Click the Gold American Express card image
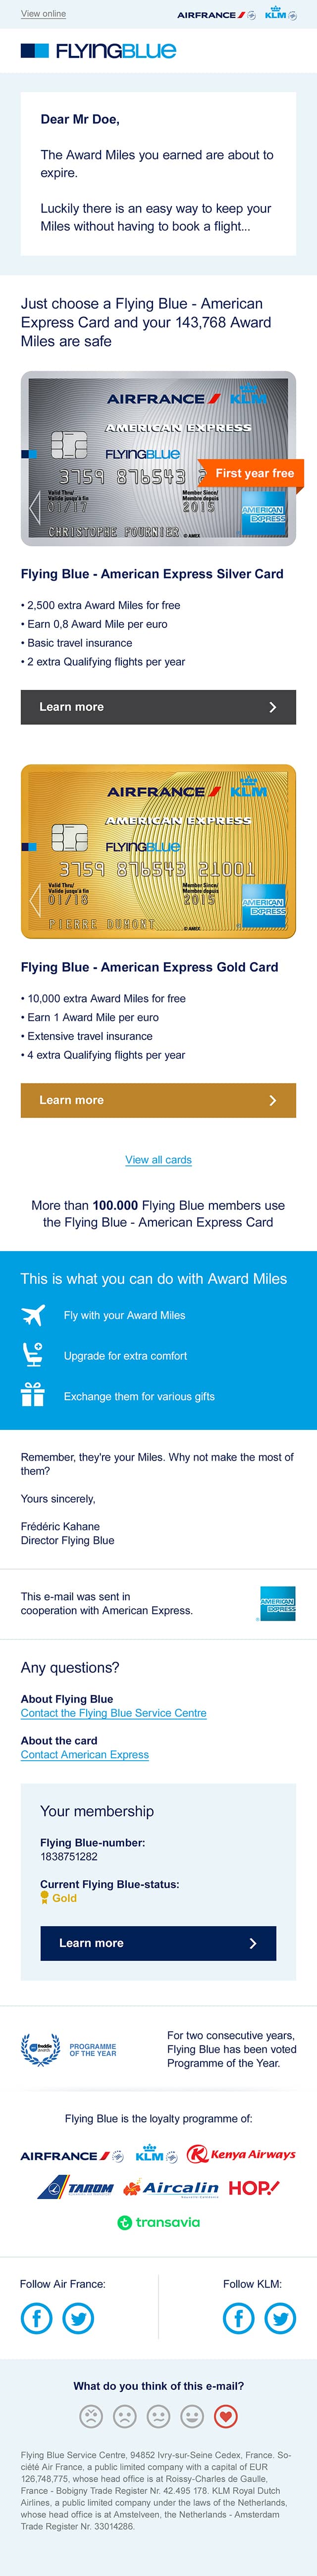This screenshot has width=317, height=2576. point(158,851)
